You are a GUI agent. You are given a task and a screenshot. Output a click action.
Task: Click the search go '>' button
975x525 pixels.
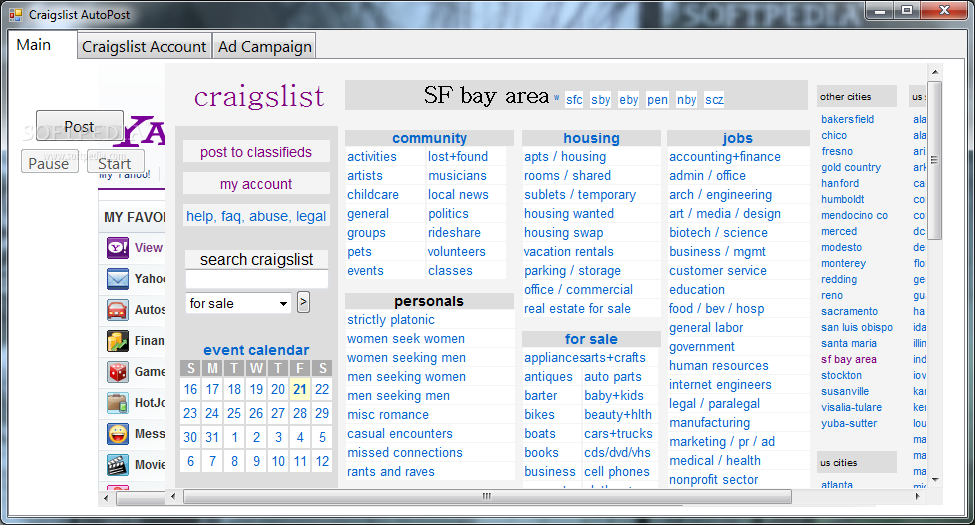coord(303,302)
